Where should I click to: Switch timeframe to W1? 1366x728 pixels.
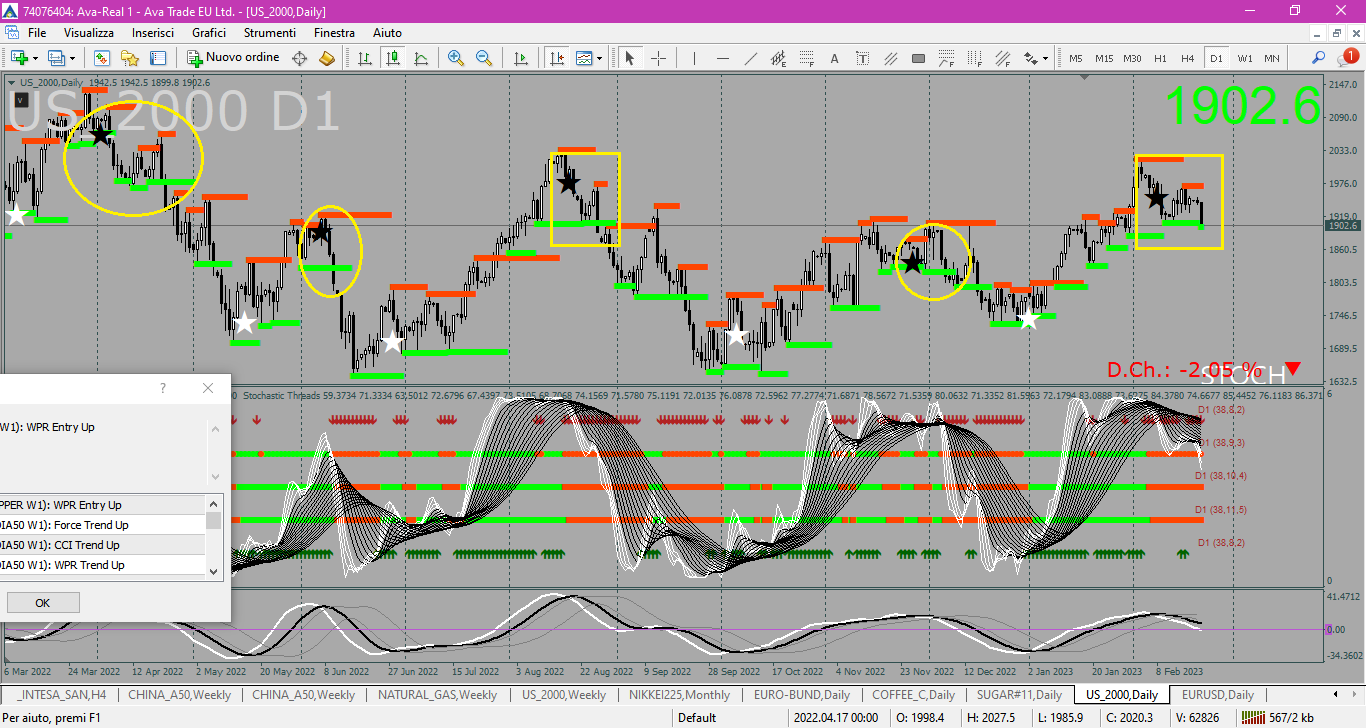click(x=1245, y=58)
